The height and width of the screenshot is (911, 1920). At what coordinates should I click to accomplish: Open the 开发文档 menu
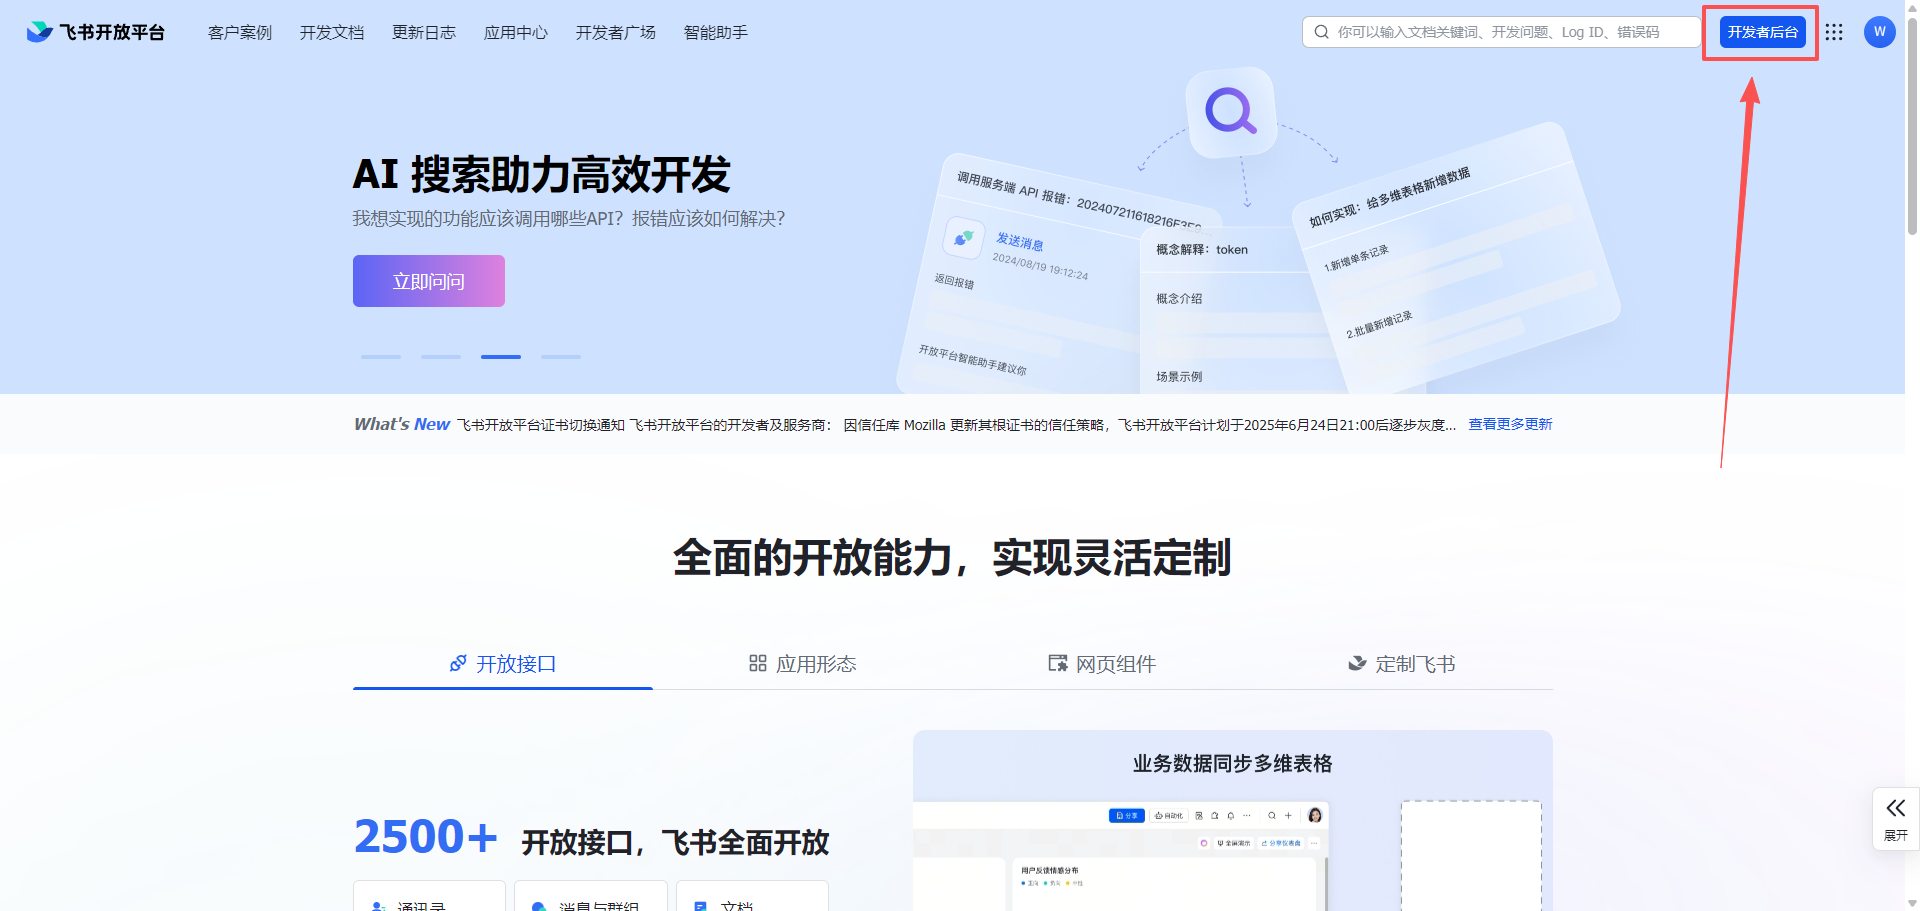click(x=332, y=32)
